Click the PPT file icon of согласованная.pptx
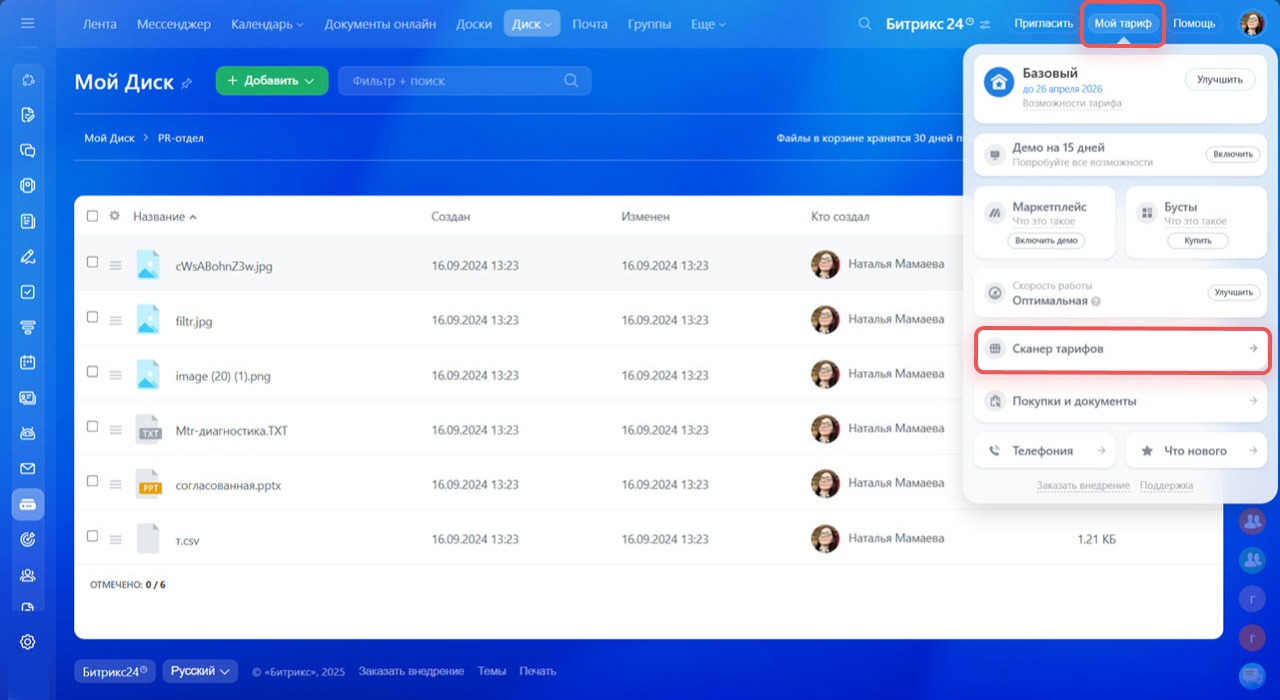This screenshot has width=1280, height=700. click(148, 484)
